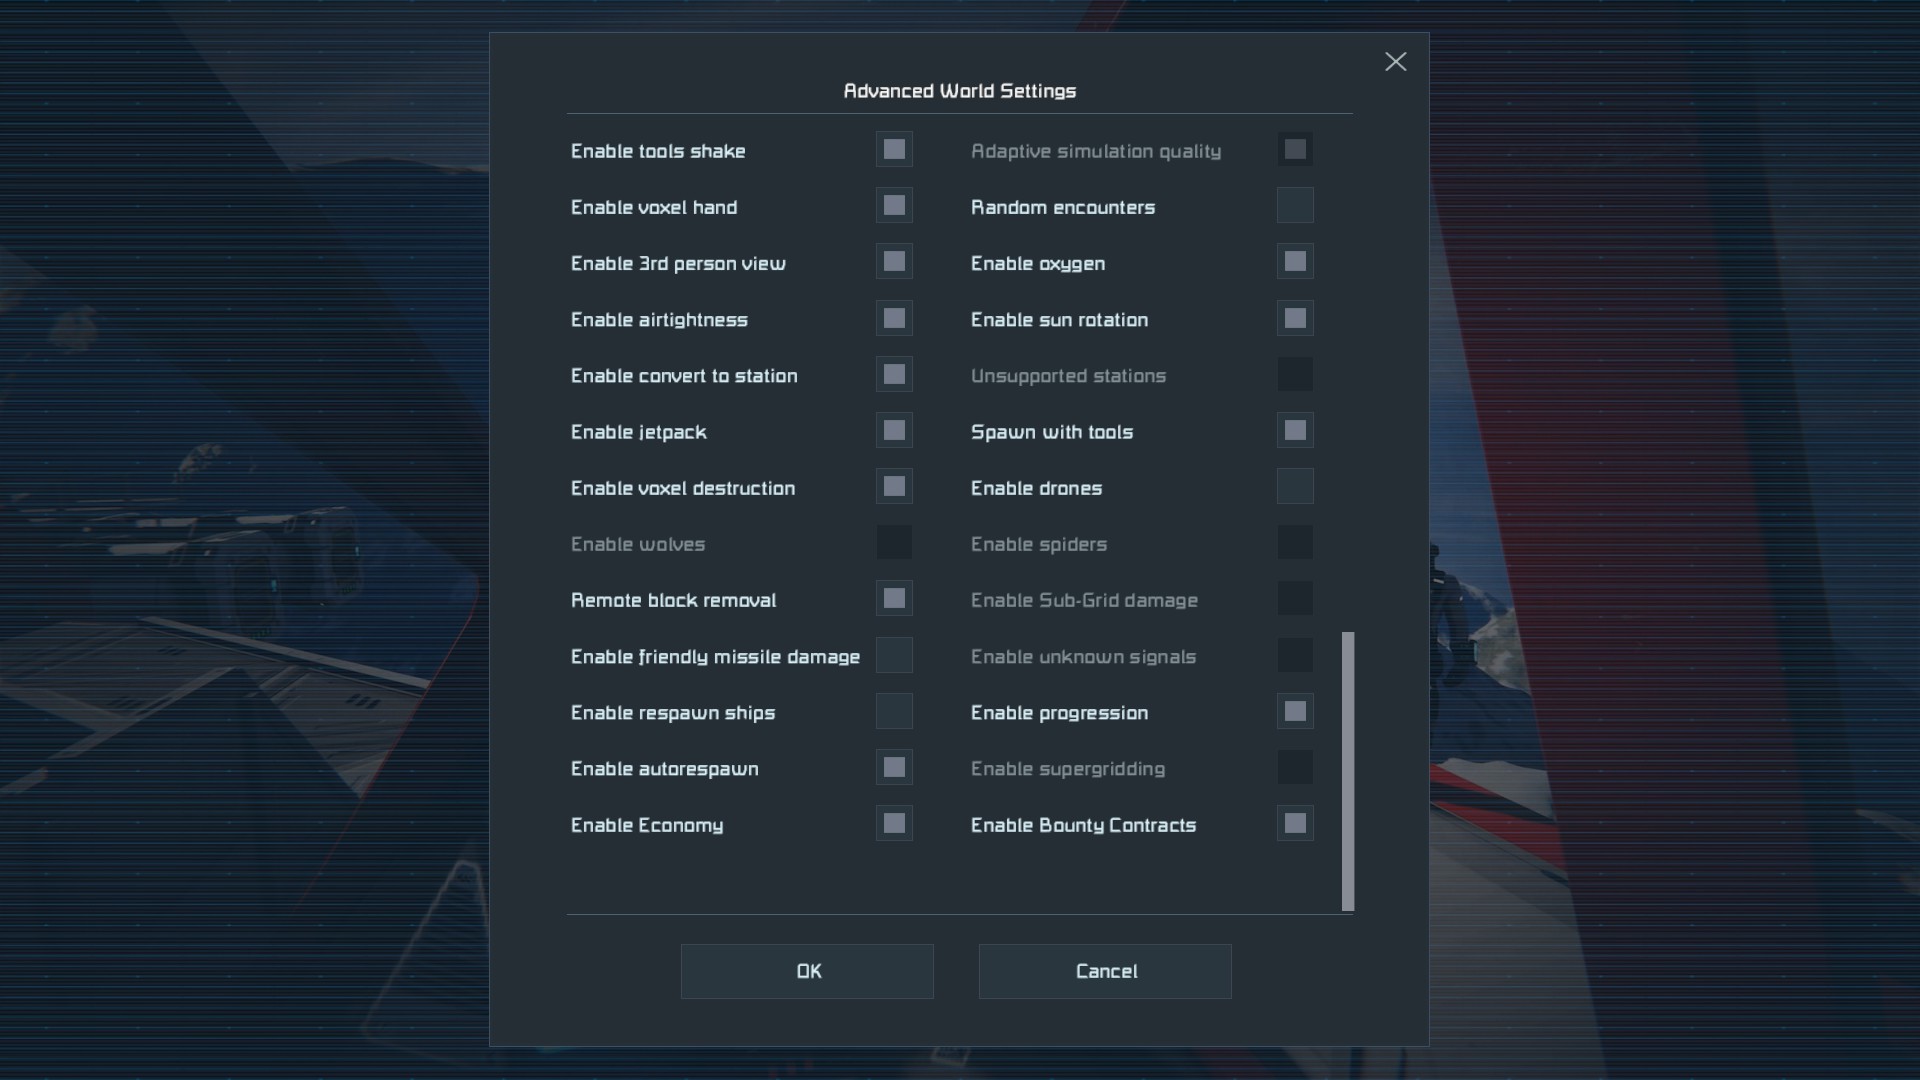Toggle Enable autorespawn checkbox
Screen dimensions: 1920x1080
[894, 768]
